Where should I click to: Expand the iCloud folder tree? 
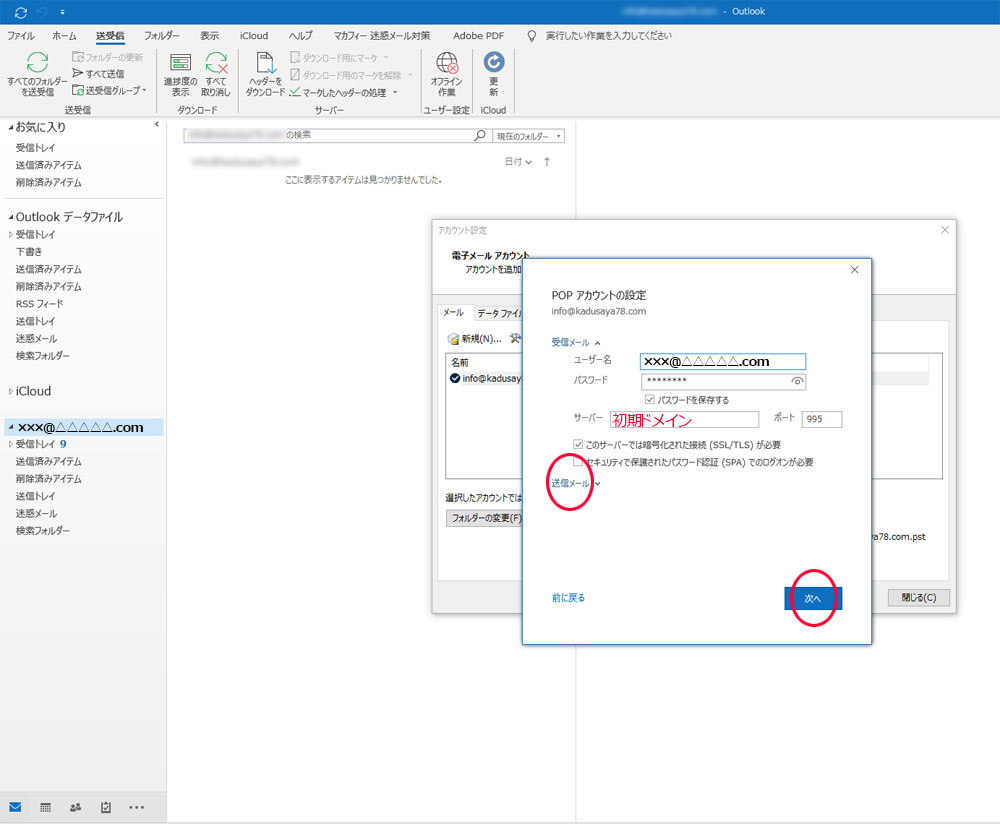(x=11, y=392)
